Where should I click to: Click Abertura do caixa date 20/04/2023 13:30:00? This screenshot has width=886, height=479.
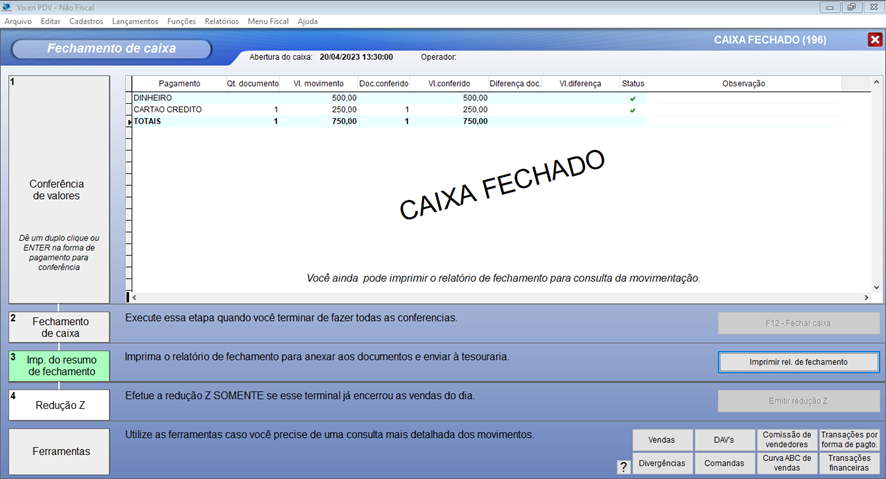(x=357, y=57)
